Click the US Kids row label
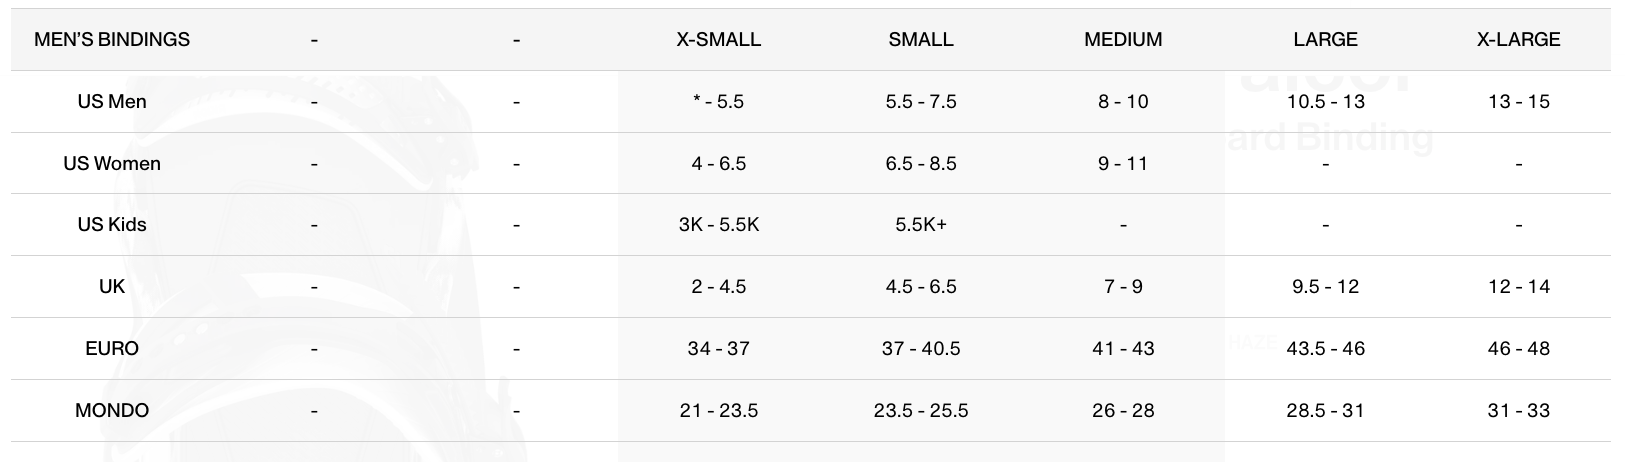 [112, 225]
